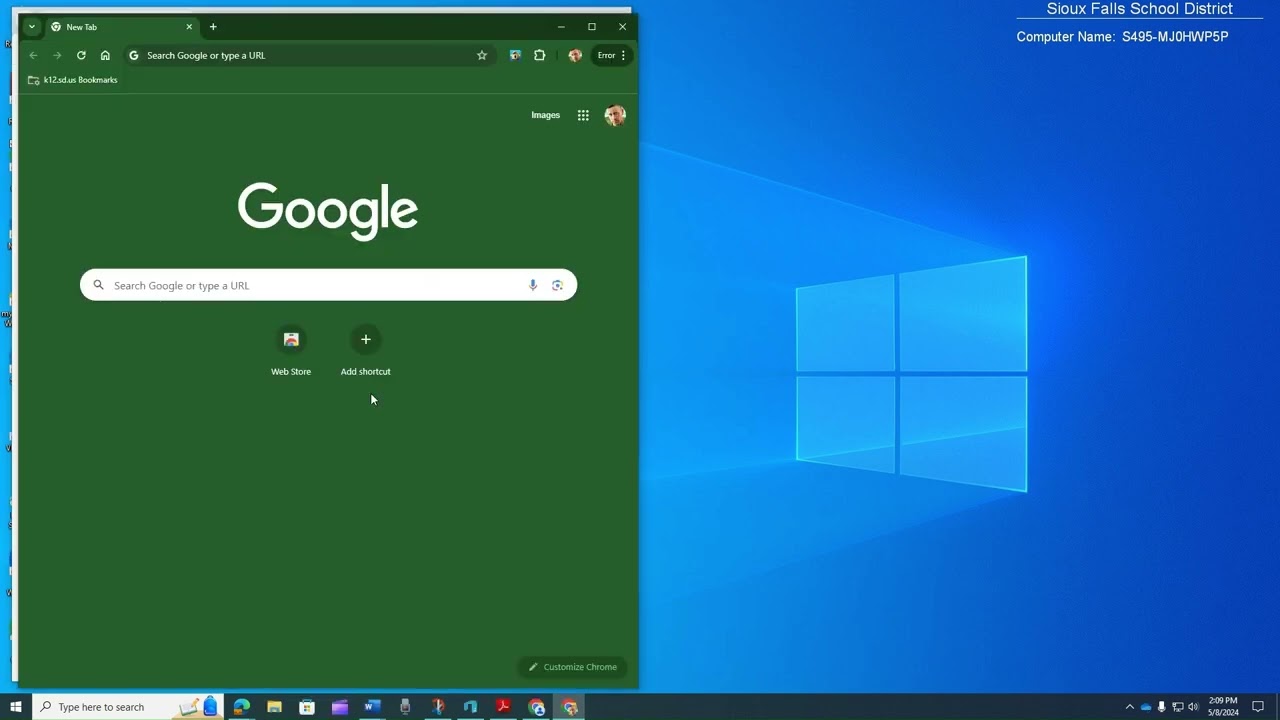
Task: Open the Extensions puzzle-piece menu
Action: coord(540,55)
